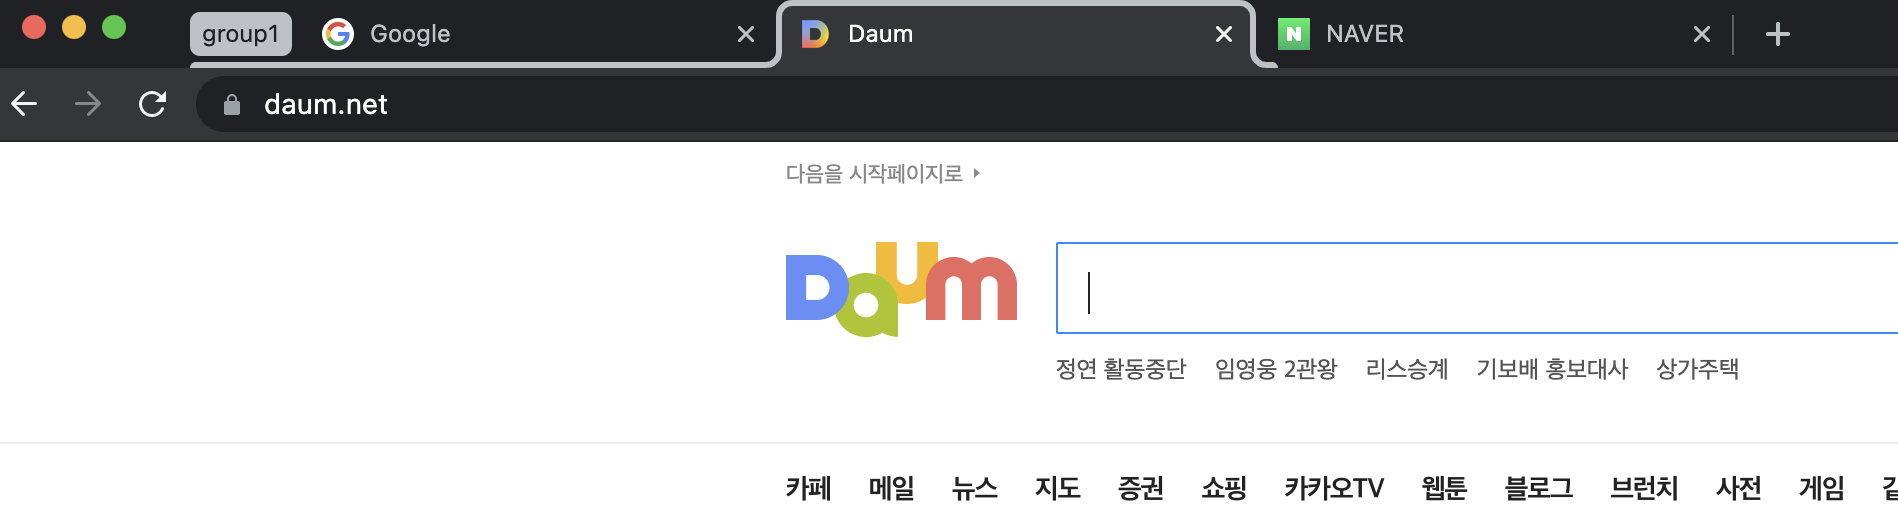Image resolution: width=1898 pixels, height=524 pixels.
Task: Open the 블로그 service menu
Action: tap(1539, 488)
